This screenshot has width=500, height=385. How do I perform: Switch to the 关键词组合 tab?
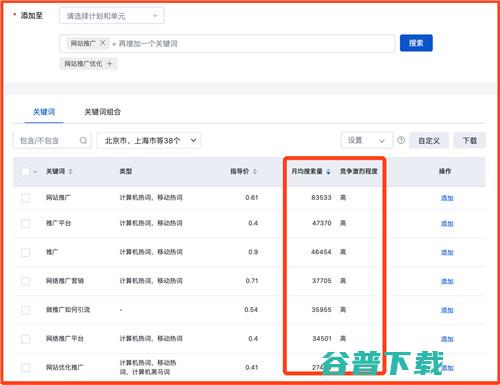tap(102, 112)
